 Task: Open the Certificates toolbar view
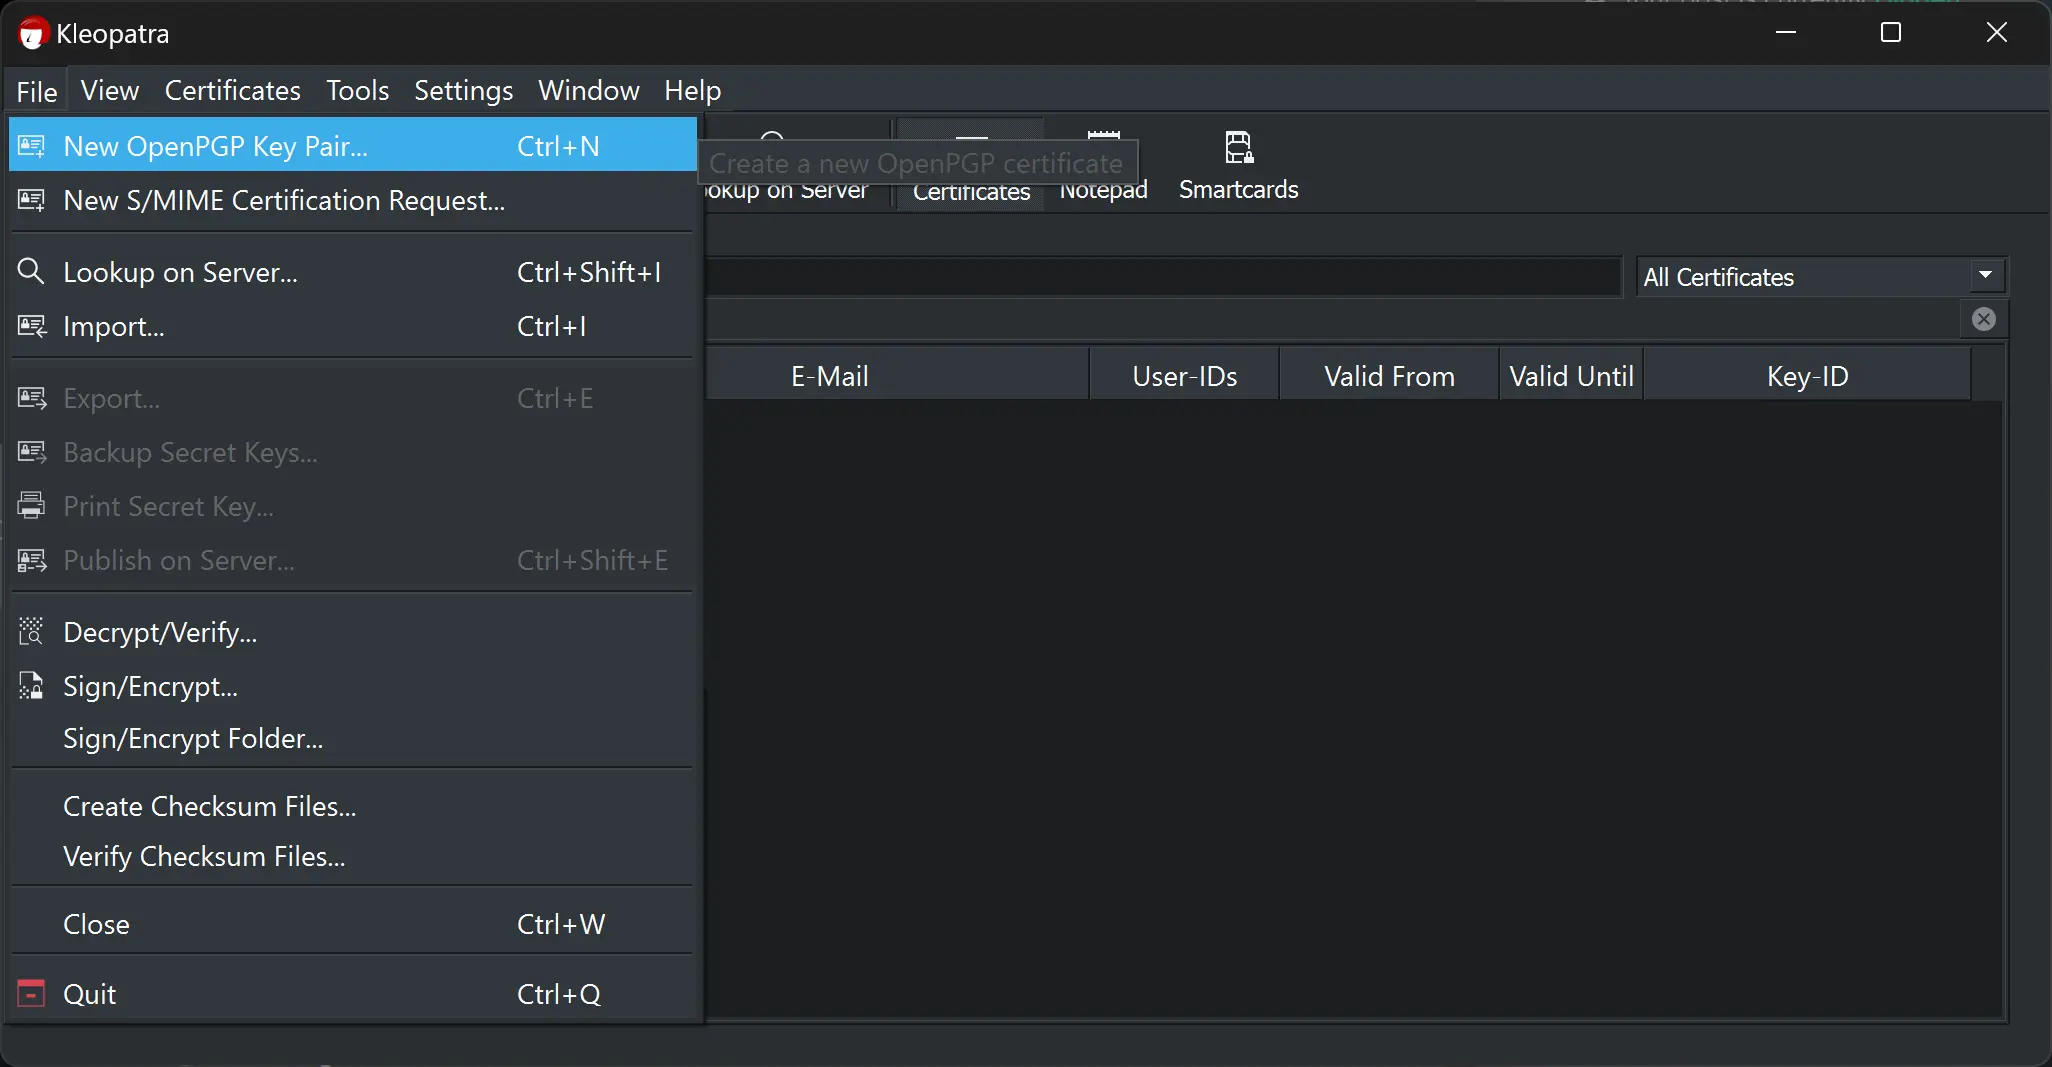point(970,165)
